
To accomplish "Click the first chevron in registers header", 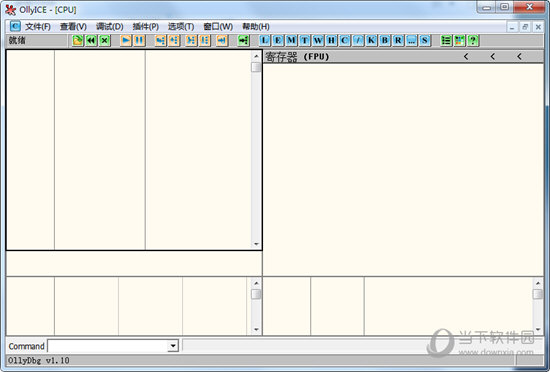I will click(466, 56).
